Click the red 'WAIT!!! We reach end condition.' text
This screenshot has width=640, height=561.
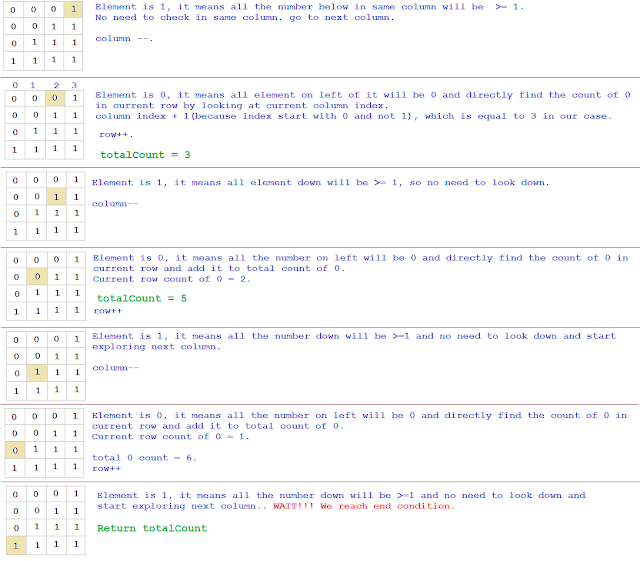click(364, 506)
